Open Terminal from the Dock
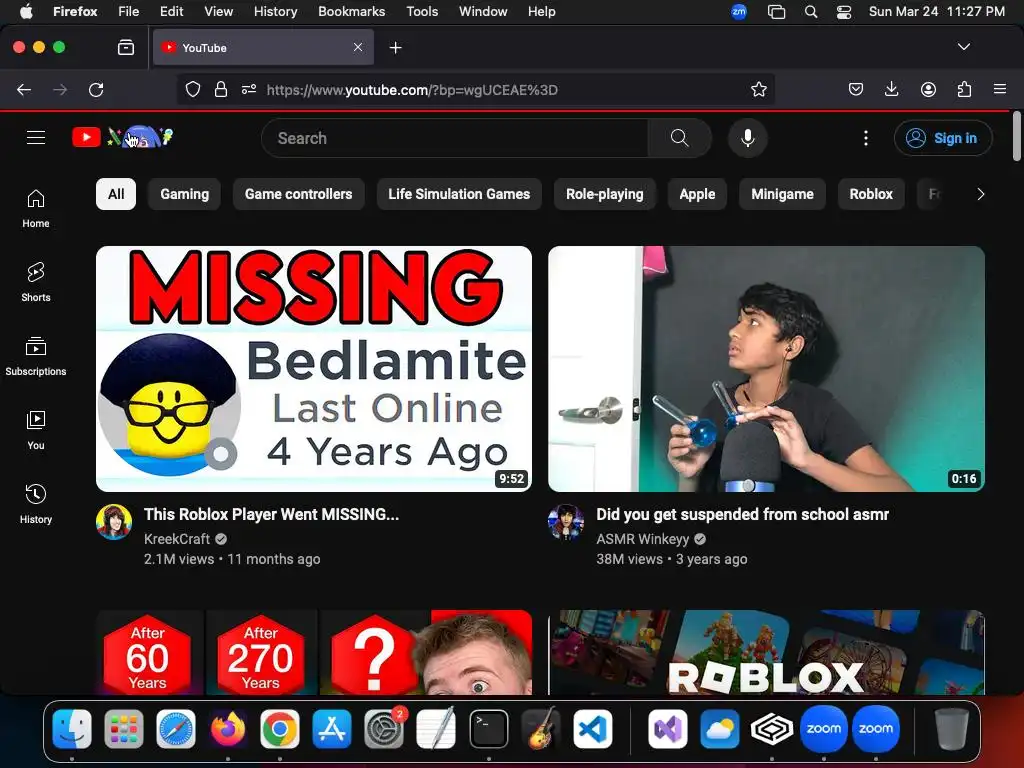1024x768 pixels. (x=488, y=728)
